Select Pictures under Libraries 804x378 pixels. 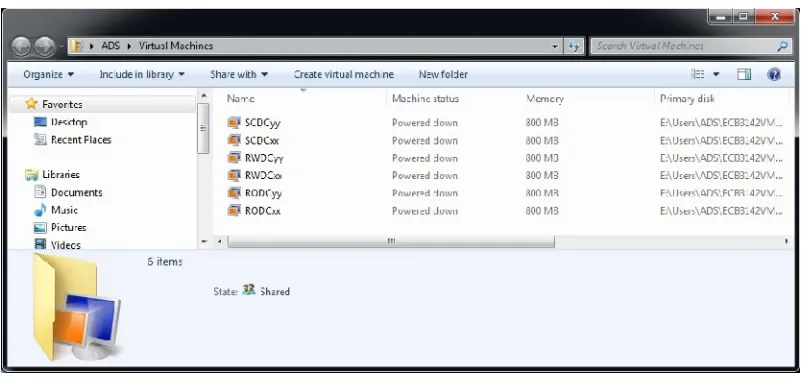click(x=68, y=227)
